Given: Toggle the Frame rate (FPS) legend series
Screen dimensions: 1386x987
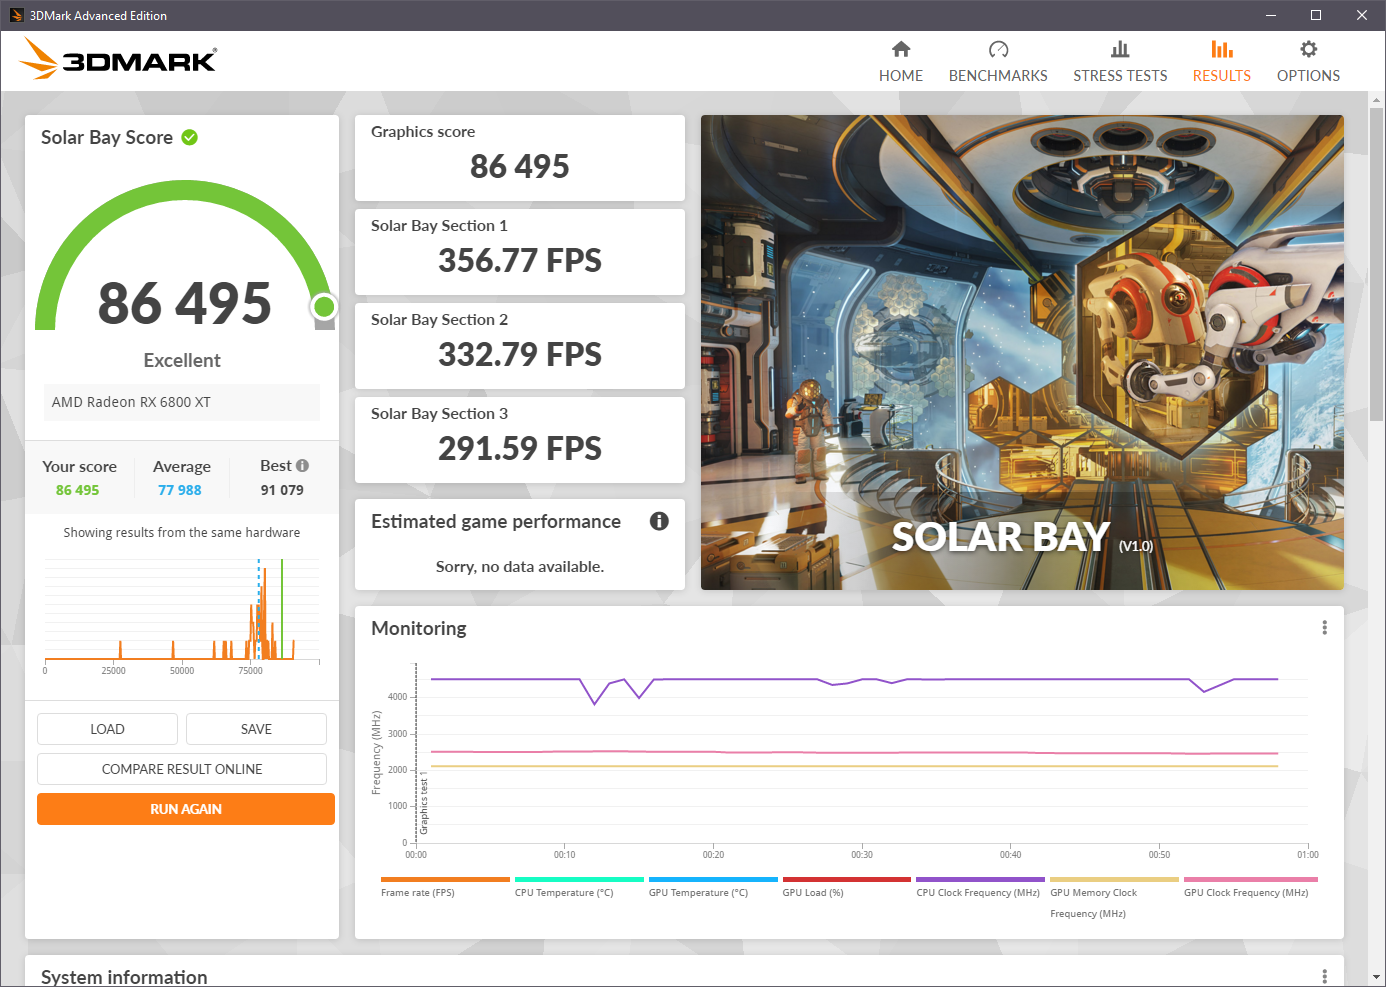Looking at the screenshot, I should coord(445,887).
